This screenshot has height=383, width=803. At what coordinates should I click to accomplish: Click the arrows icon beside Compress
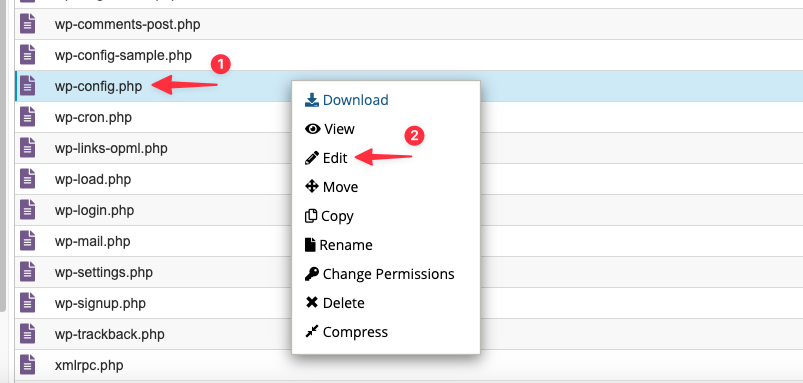311,332
